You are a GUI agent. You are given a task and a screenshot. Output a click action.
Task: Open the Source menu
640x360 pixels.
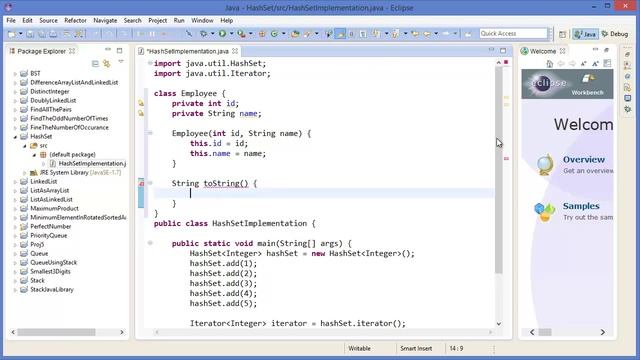[x=48, y=20]
